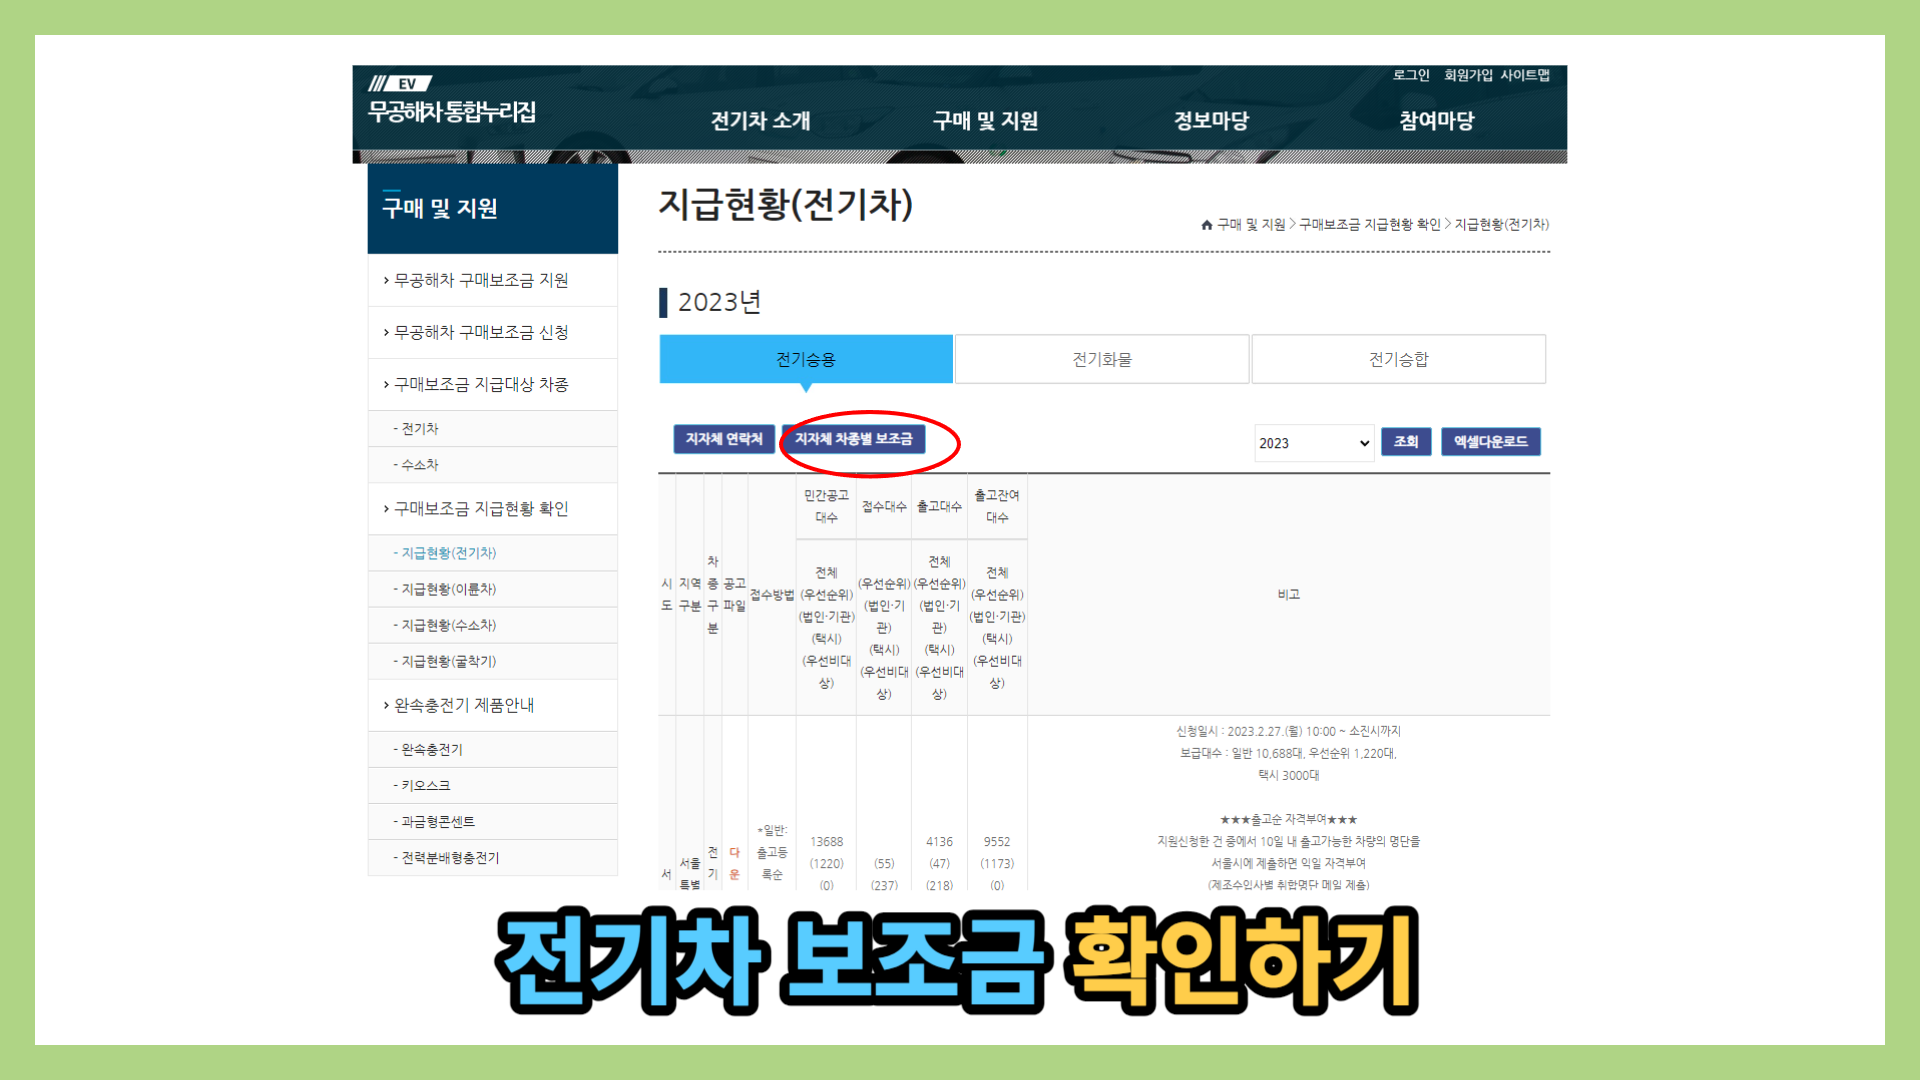Open the 참여마당 menu
The width and height of the screenshot is (1920, 1080).
pyautogui.click(x=1436, y=121)
